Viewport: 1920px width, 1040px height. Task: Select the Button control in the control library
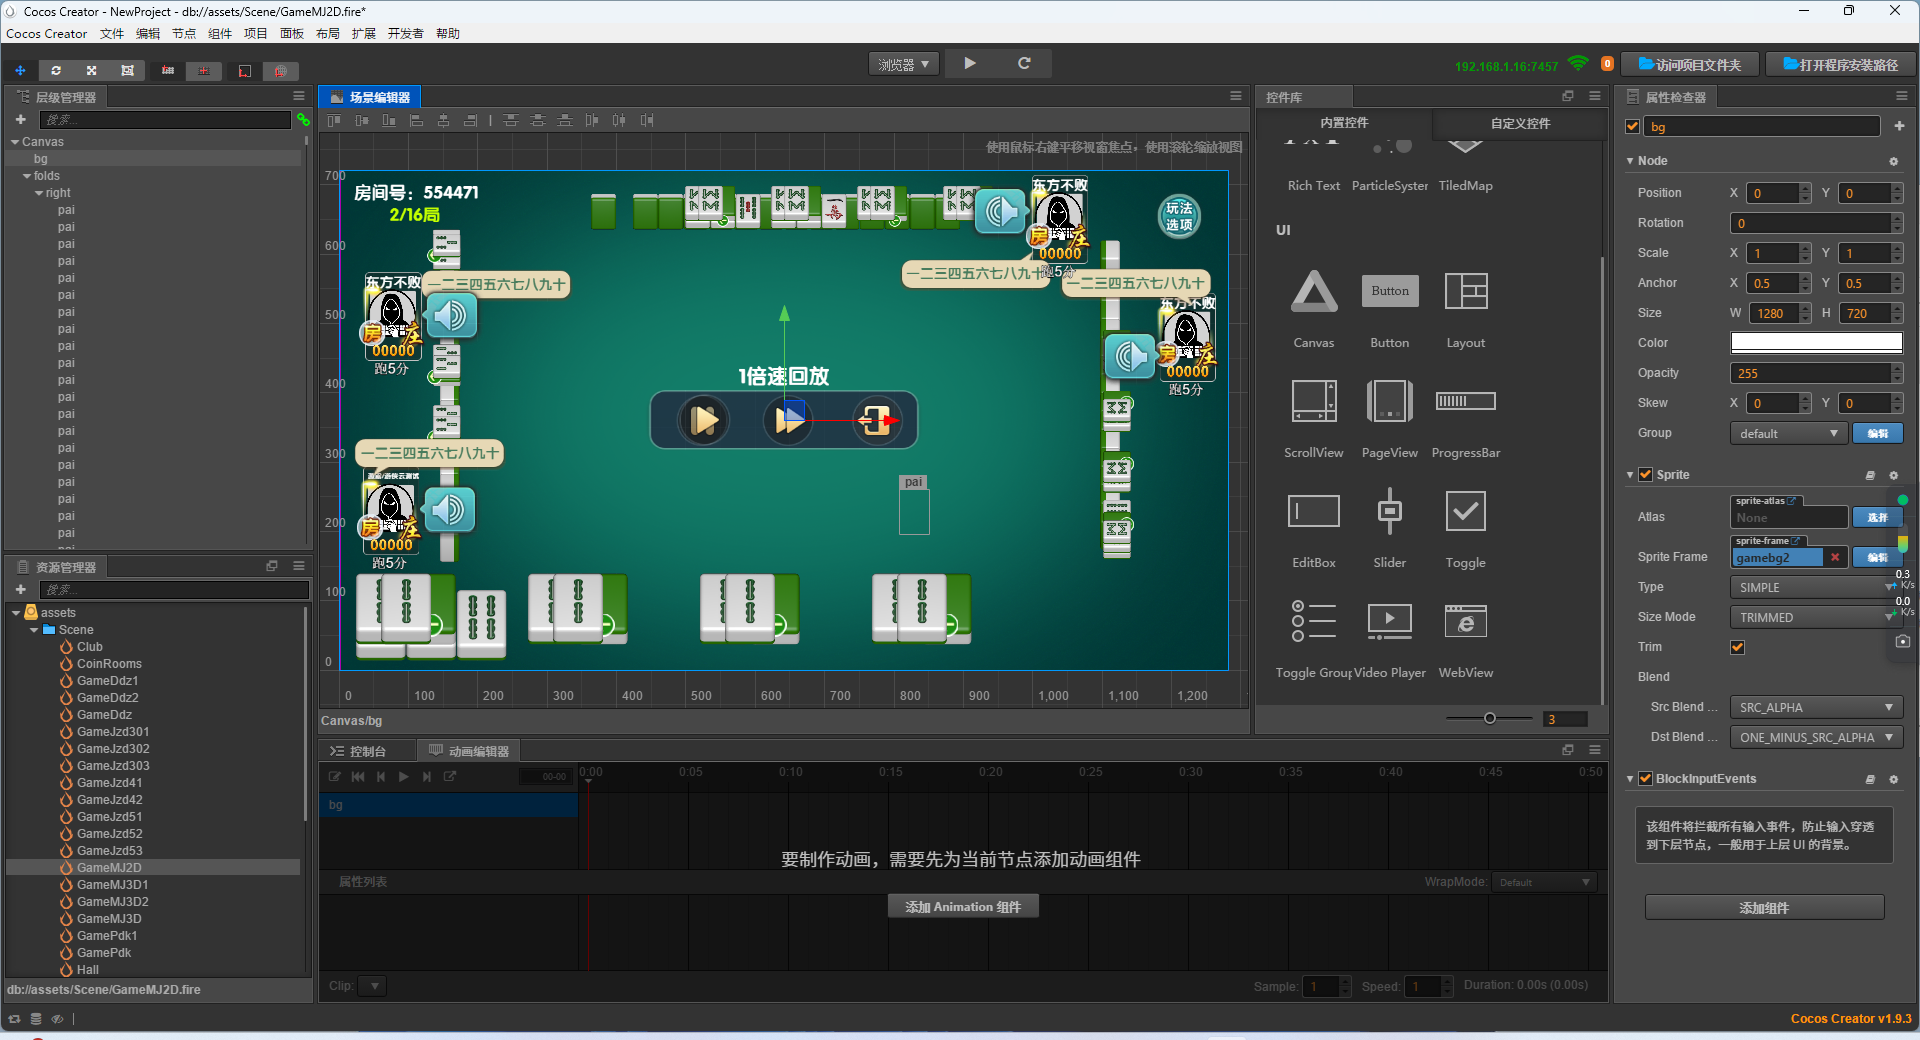[1389, 291]
